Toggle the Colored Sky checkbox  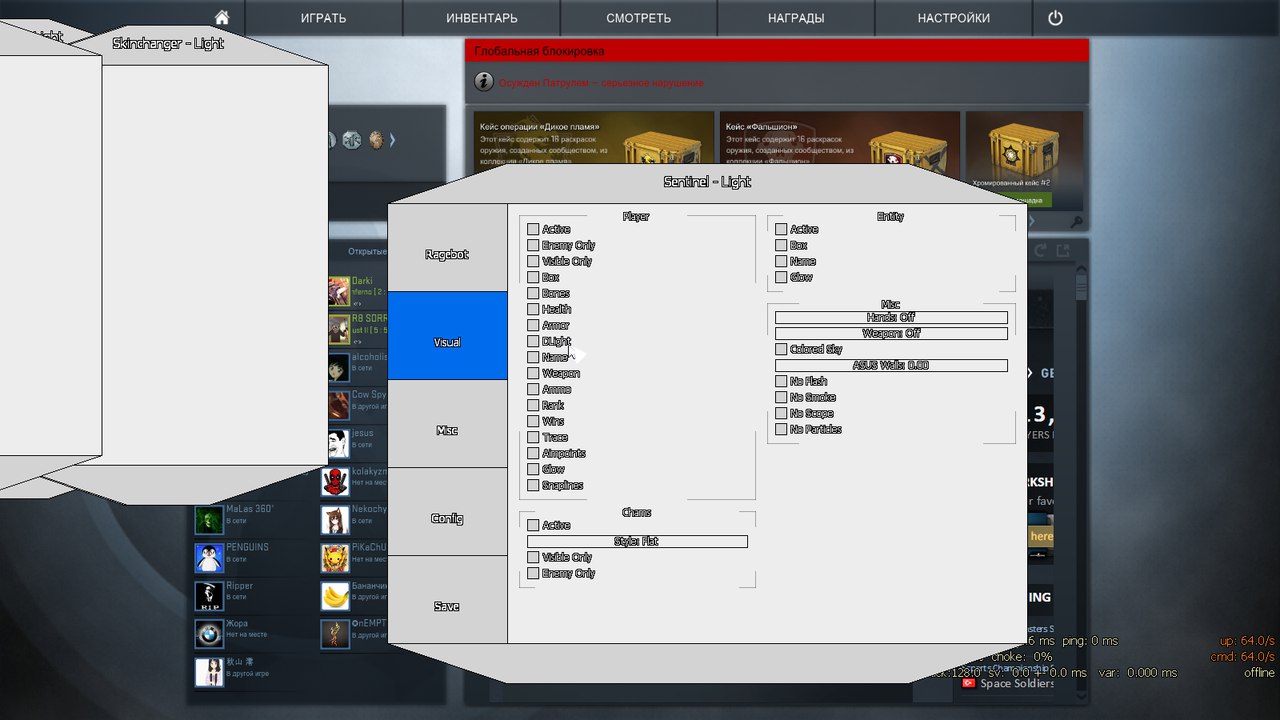point(781,349)
